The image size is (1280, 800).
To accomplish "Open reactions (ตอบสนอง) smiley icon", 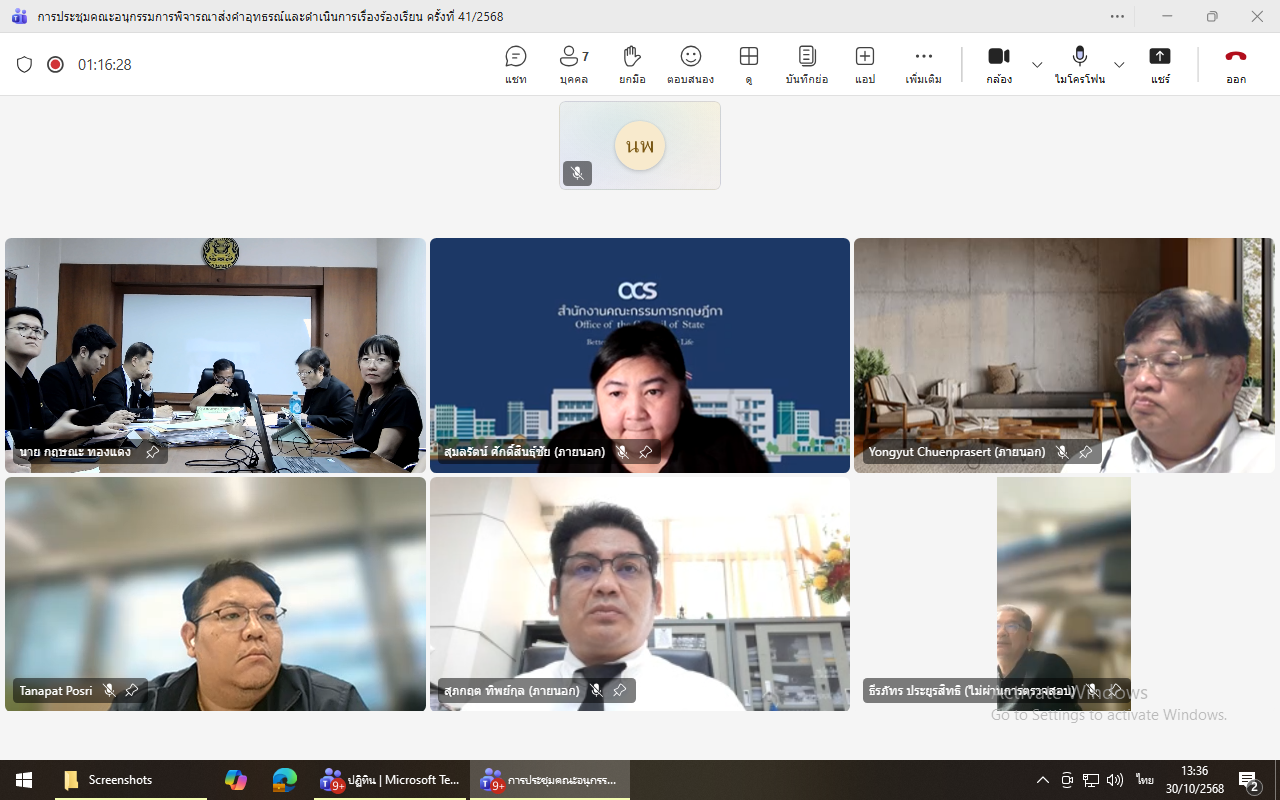I will coord(690,64).
